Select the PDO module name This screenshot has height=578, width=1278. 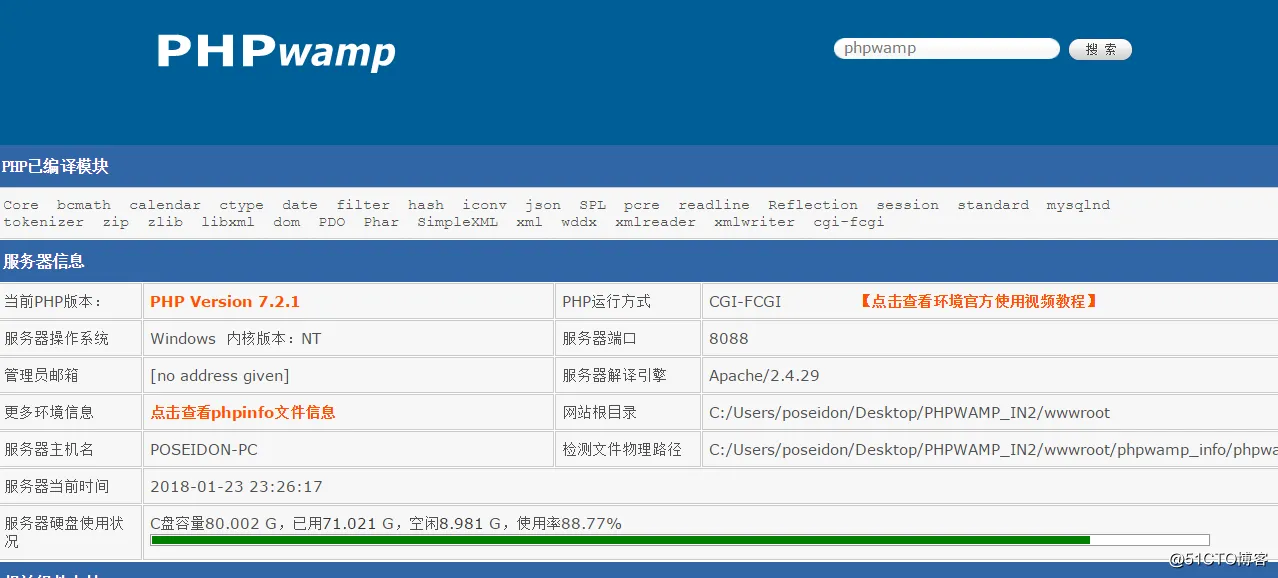tap(332, 222)
